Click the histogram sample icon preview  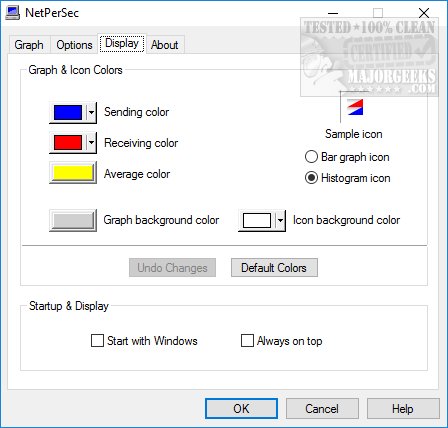point(355,107)
